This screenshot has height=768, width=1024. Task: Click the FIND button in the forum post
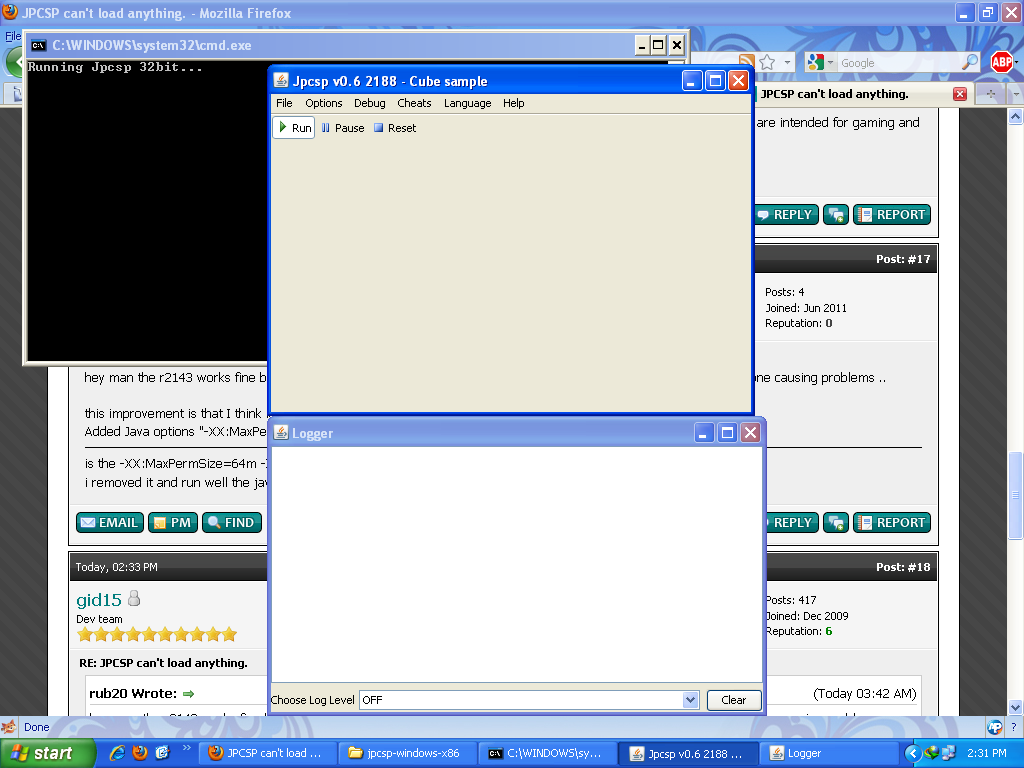(232, 522)
